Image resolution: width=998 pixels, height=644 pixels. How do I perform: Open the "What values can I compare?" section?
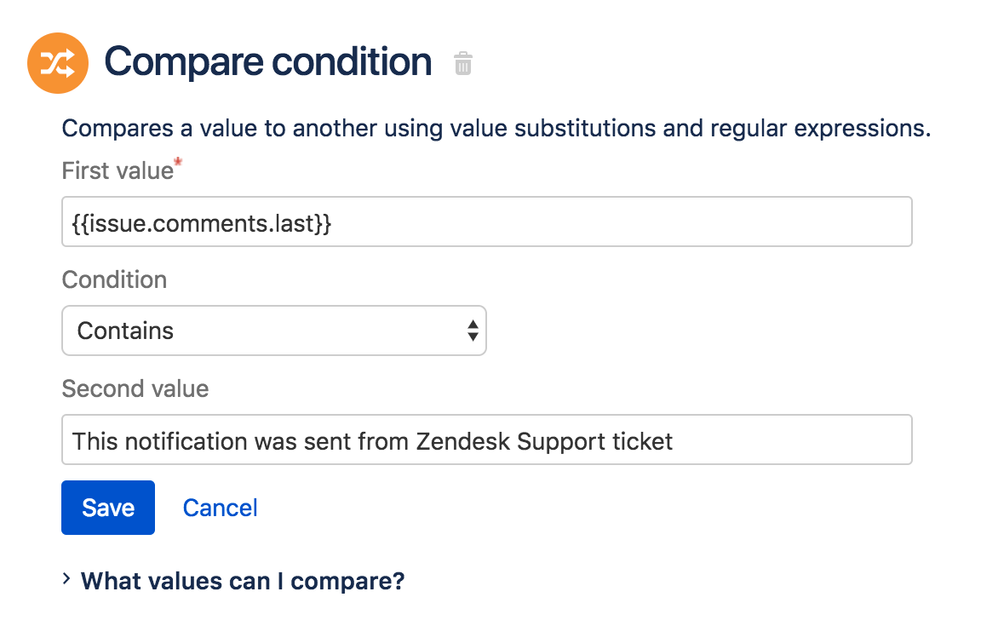click(x=242, y=581)
